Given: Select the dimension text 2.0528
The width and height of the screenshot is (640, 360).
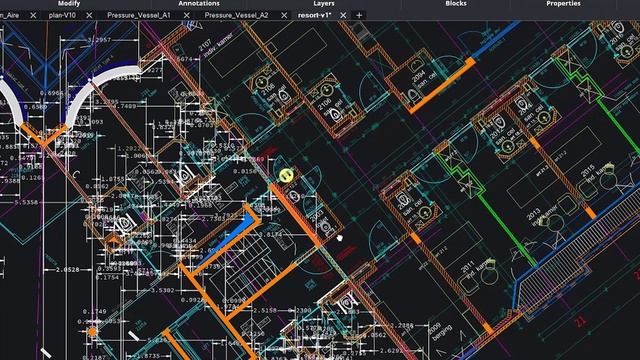Looking at the screenshot, I should tap(68, 270).
